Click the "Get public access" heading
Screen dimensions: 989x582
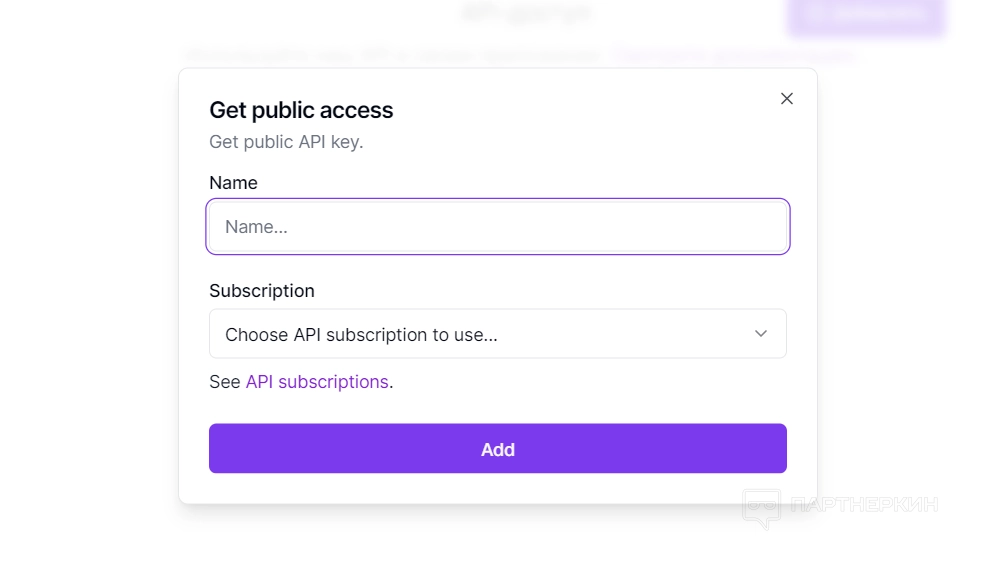tap(301, 110)
